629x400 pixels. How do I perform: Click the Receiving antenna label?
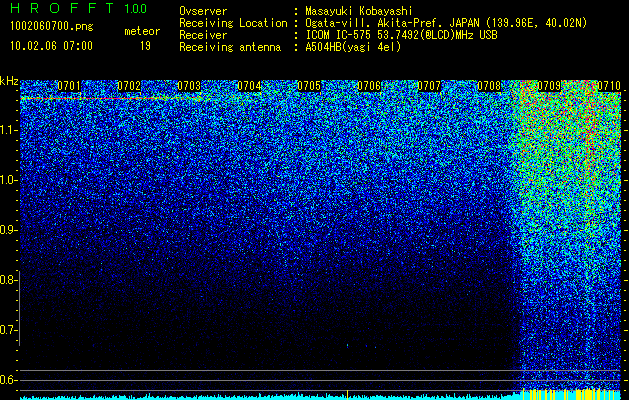point(230,47)
